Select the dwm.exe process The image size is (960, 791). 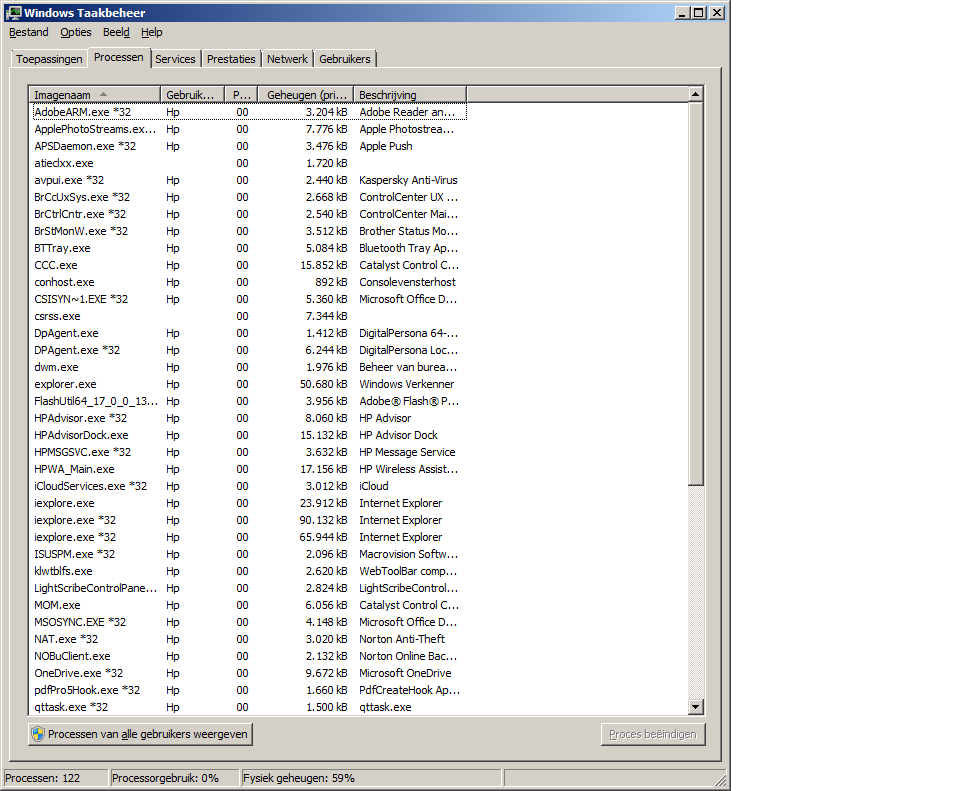pyautogui.click(x=249, y=367)
